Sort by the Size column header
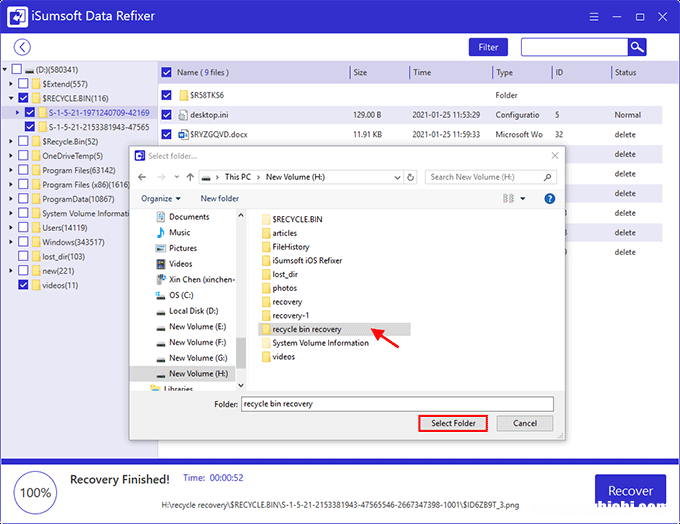Screen dimensions: 680x524 click(360, 72)
